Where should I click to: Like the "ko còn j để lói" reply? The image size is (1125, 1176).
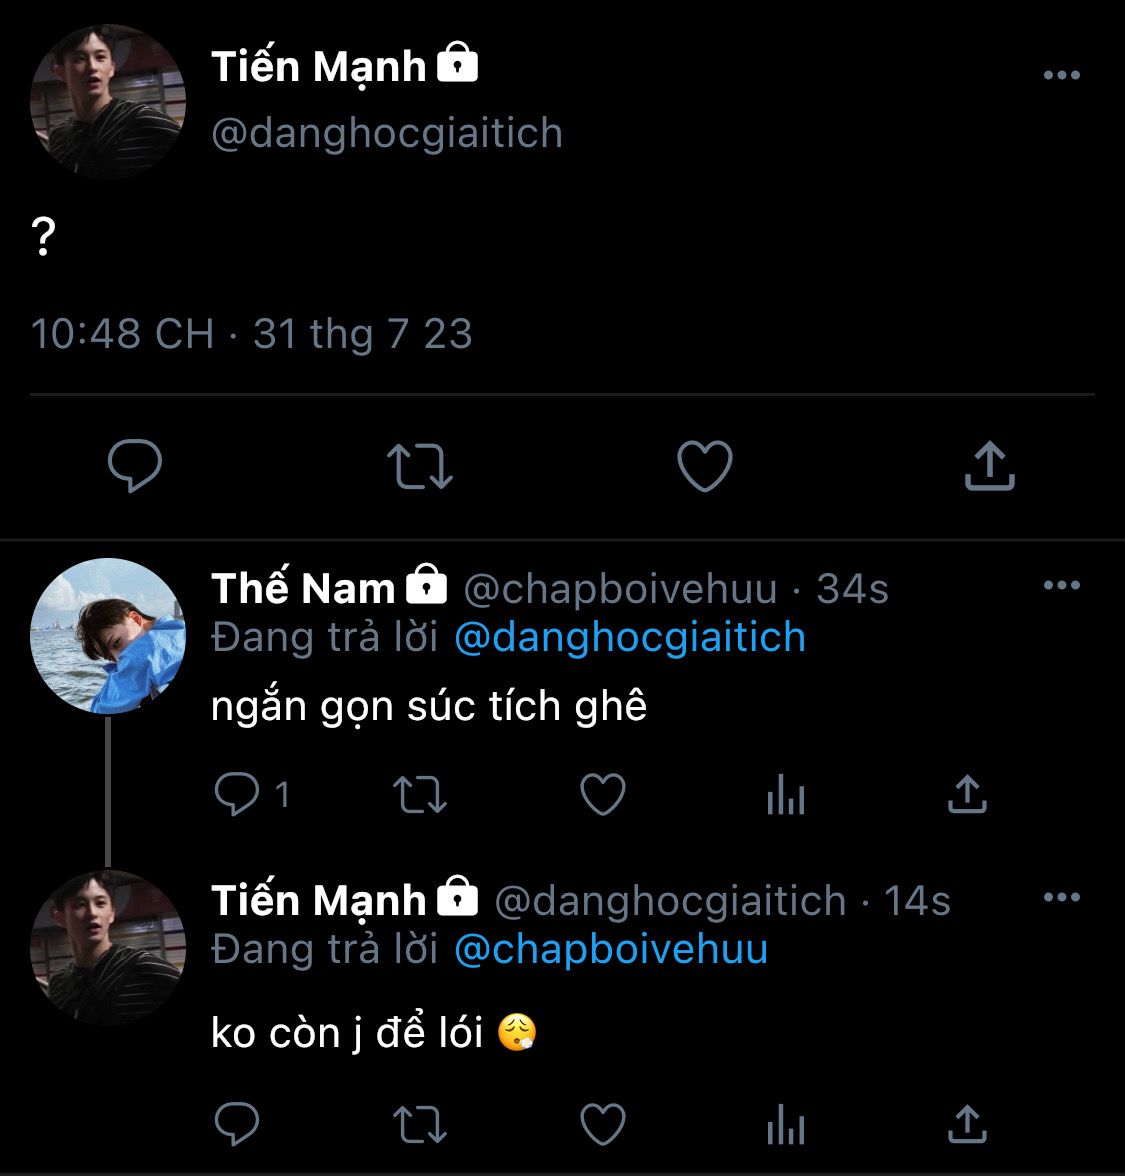coord(603,1124)
